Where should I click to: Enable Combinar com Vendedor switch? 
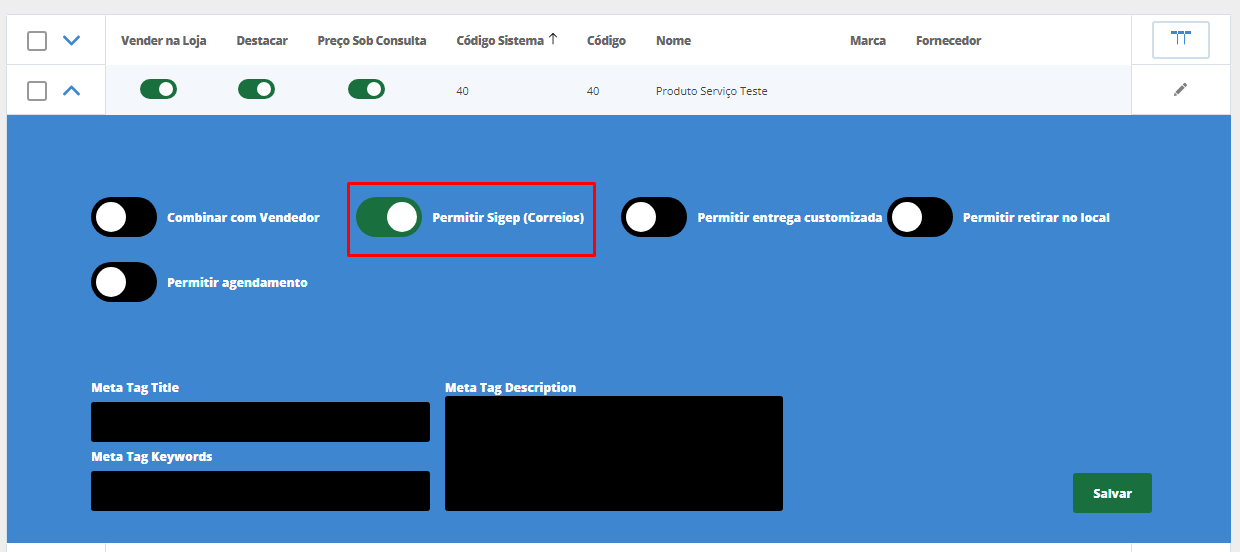(124, 217)
